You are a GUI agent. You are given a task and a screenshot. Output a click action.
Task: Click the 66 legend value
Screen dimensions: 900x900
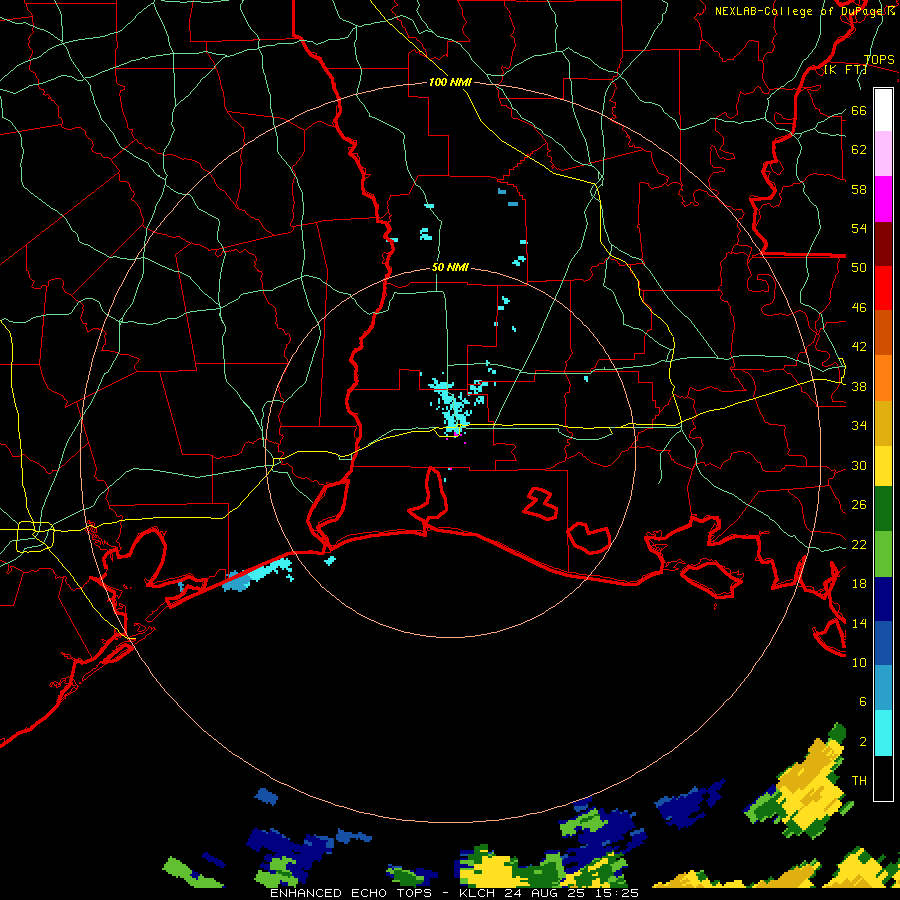coord(859,111)
